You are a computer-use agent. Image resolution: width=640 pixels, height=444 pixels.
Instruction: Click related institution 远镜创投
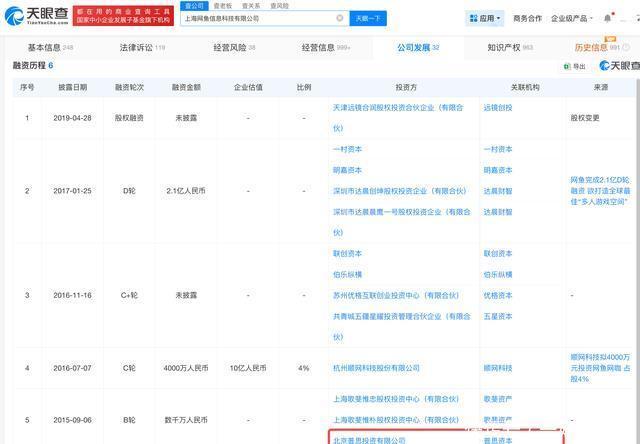(496, 107)
